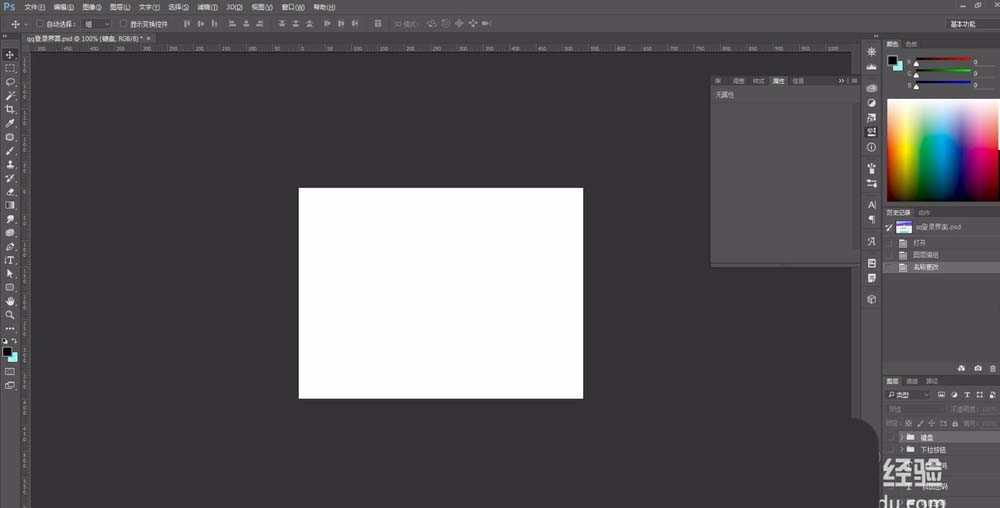Select the Move tool in the toolbox
Image resolution: width=1000 pixels, height=508 pixels.
coord(10,54)
